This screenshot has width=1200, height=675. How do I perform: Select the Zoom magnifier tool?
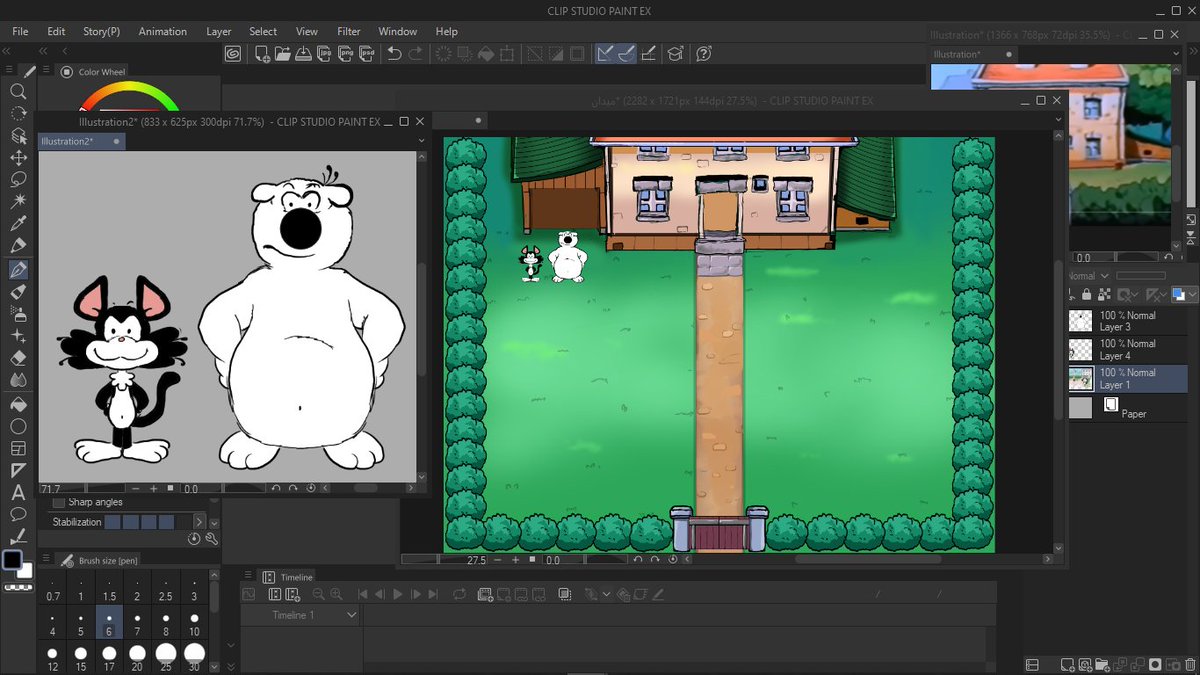coord(18,91)
